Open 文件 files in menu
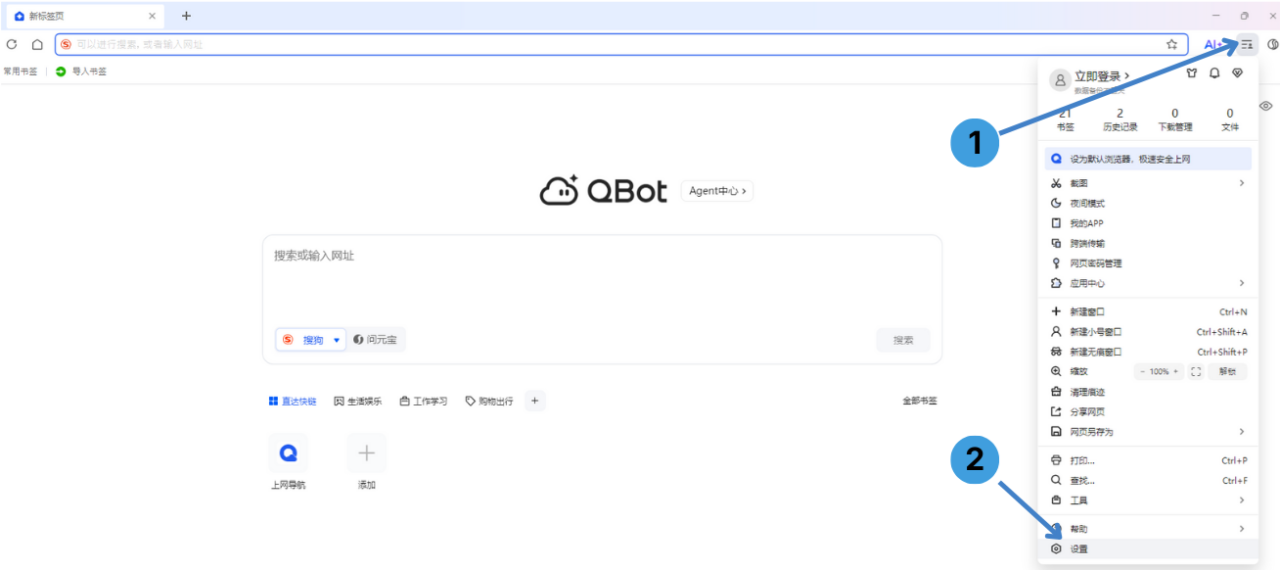This screenshot has height=570, width=1280. click(x=1230, y=120)
